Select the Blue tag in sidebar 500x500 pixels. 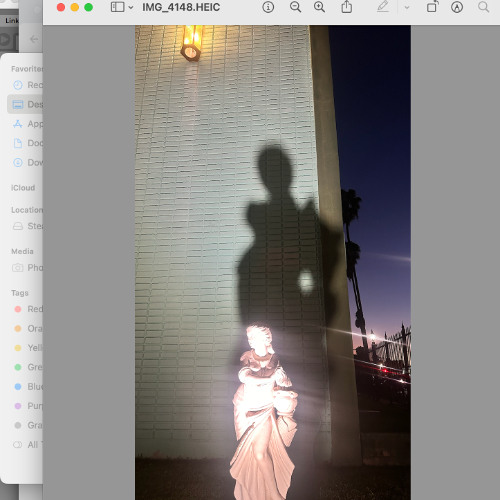click(x=28, y=387)
